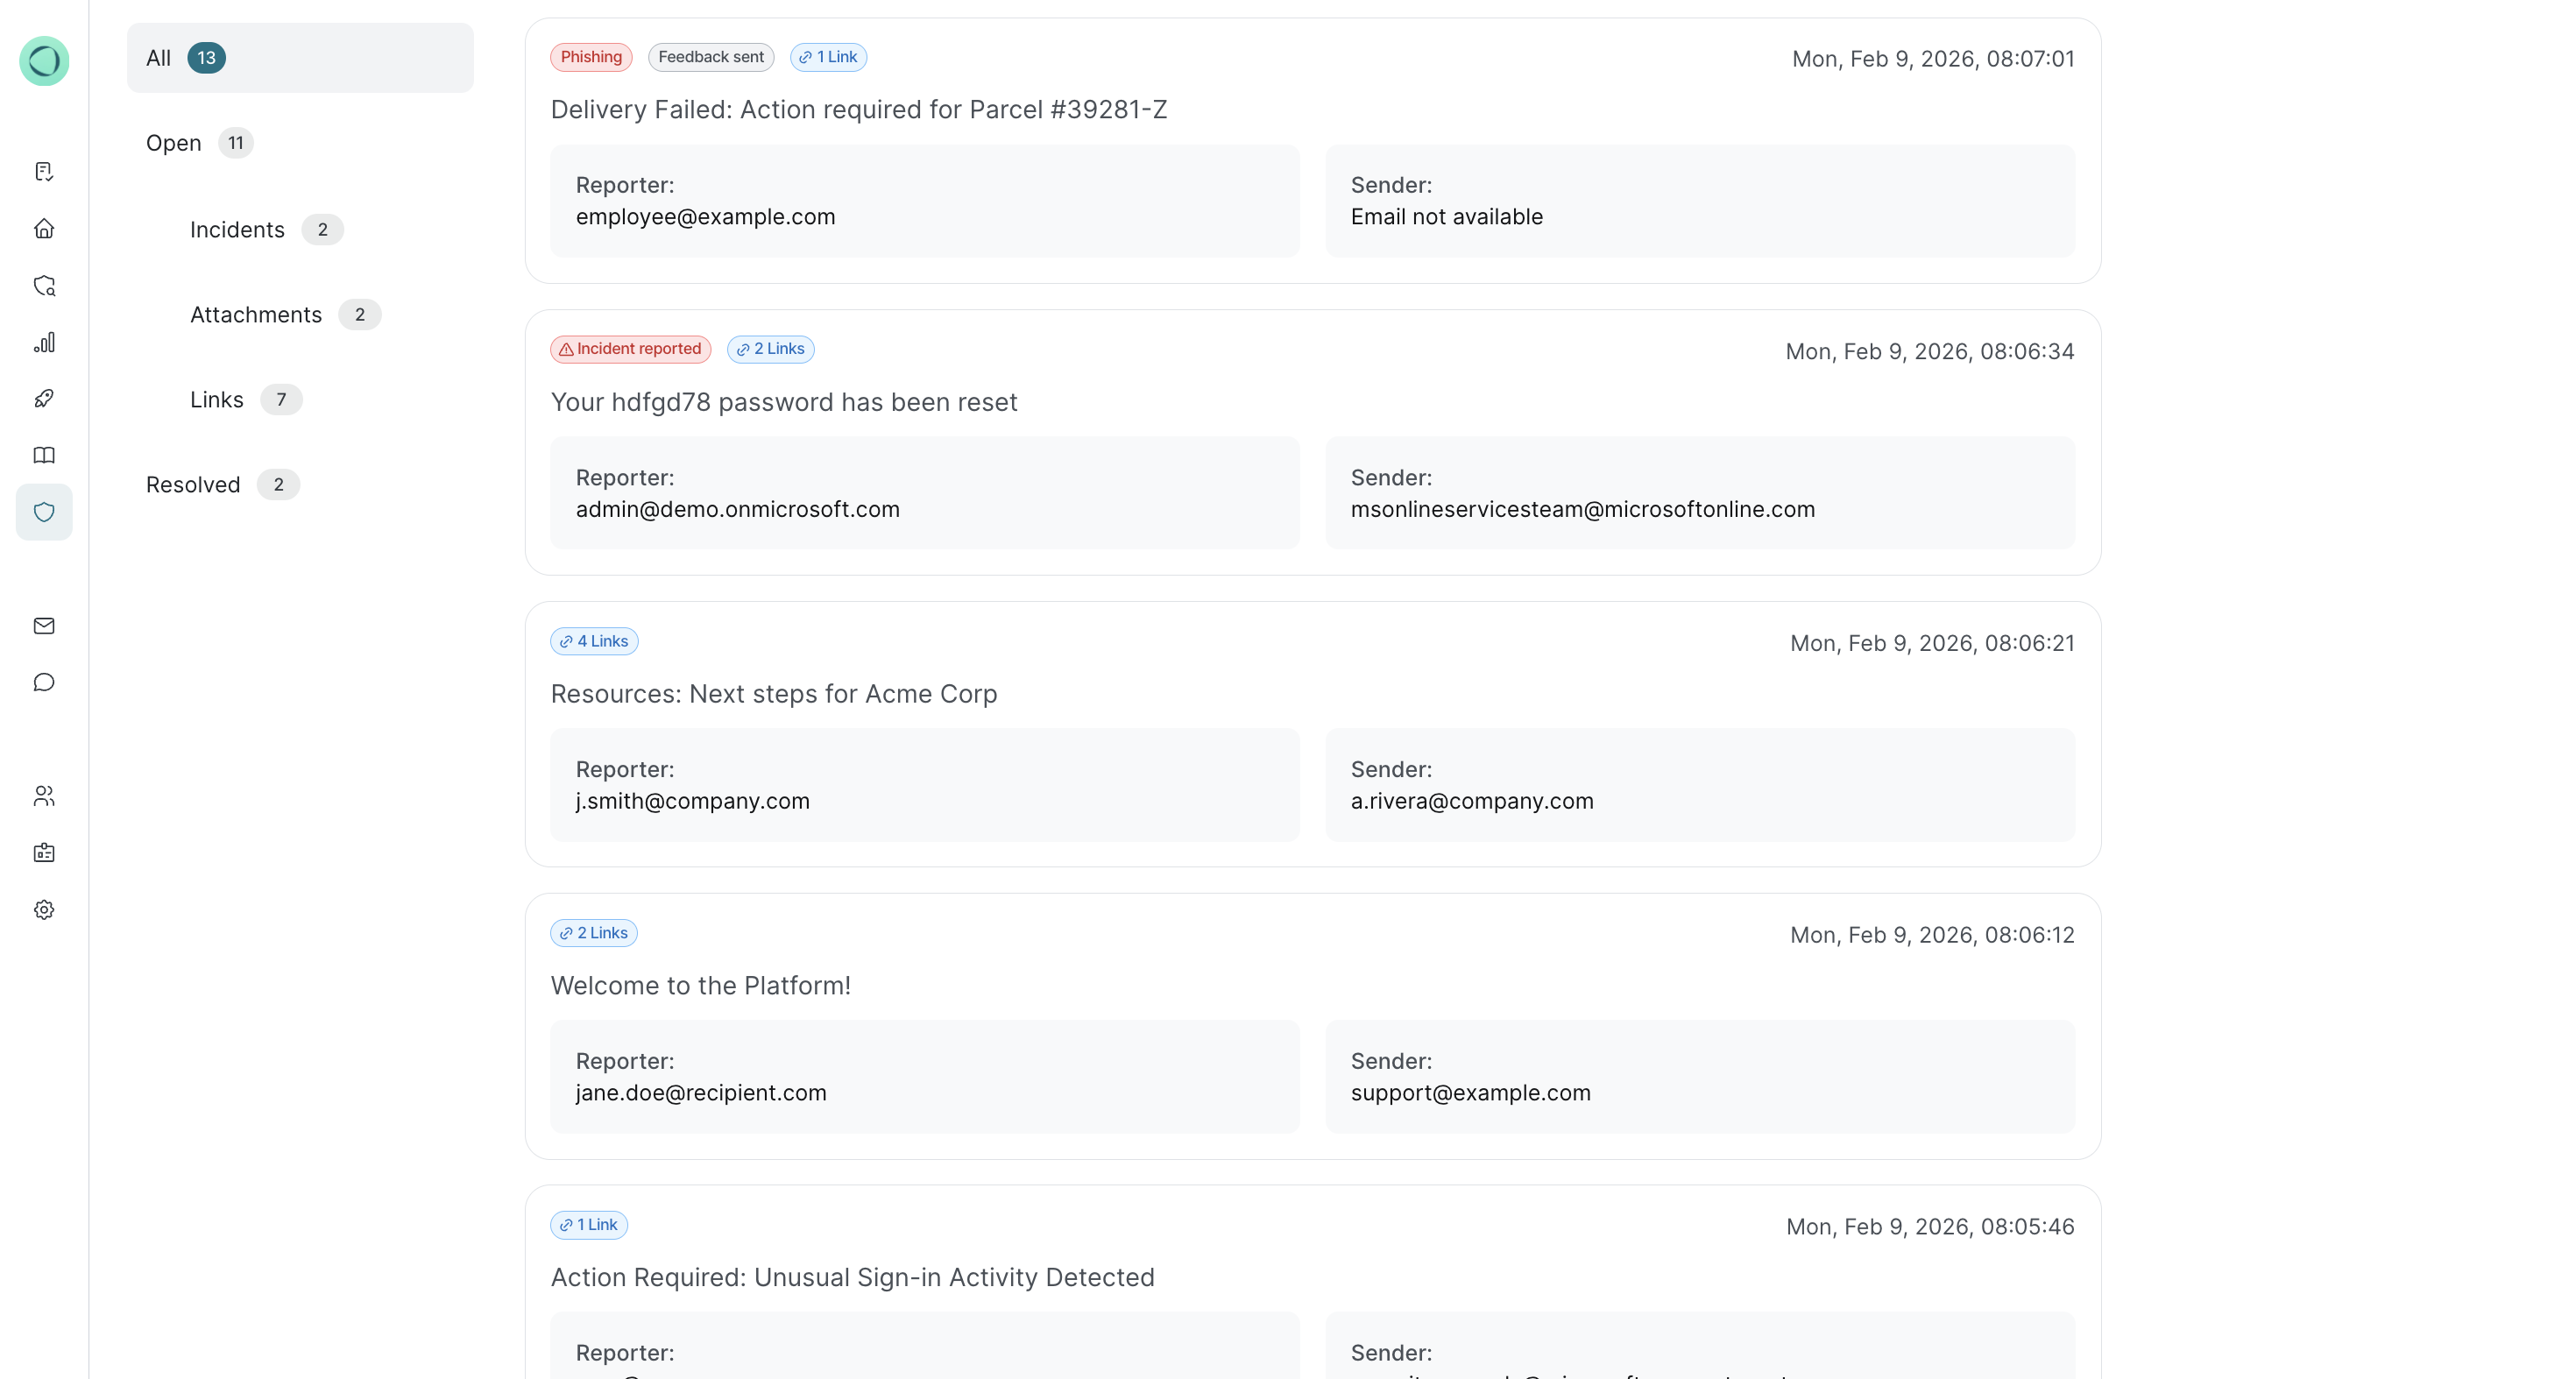
Task: Select the All filter with 13 items
Action: point(300,58)
